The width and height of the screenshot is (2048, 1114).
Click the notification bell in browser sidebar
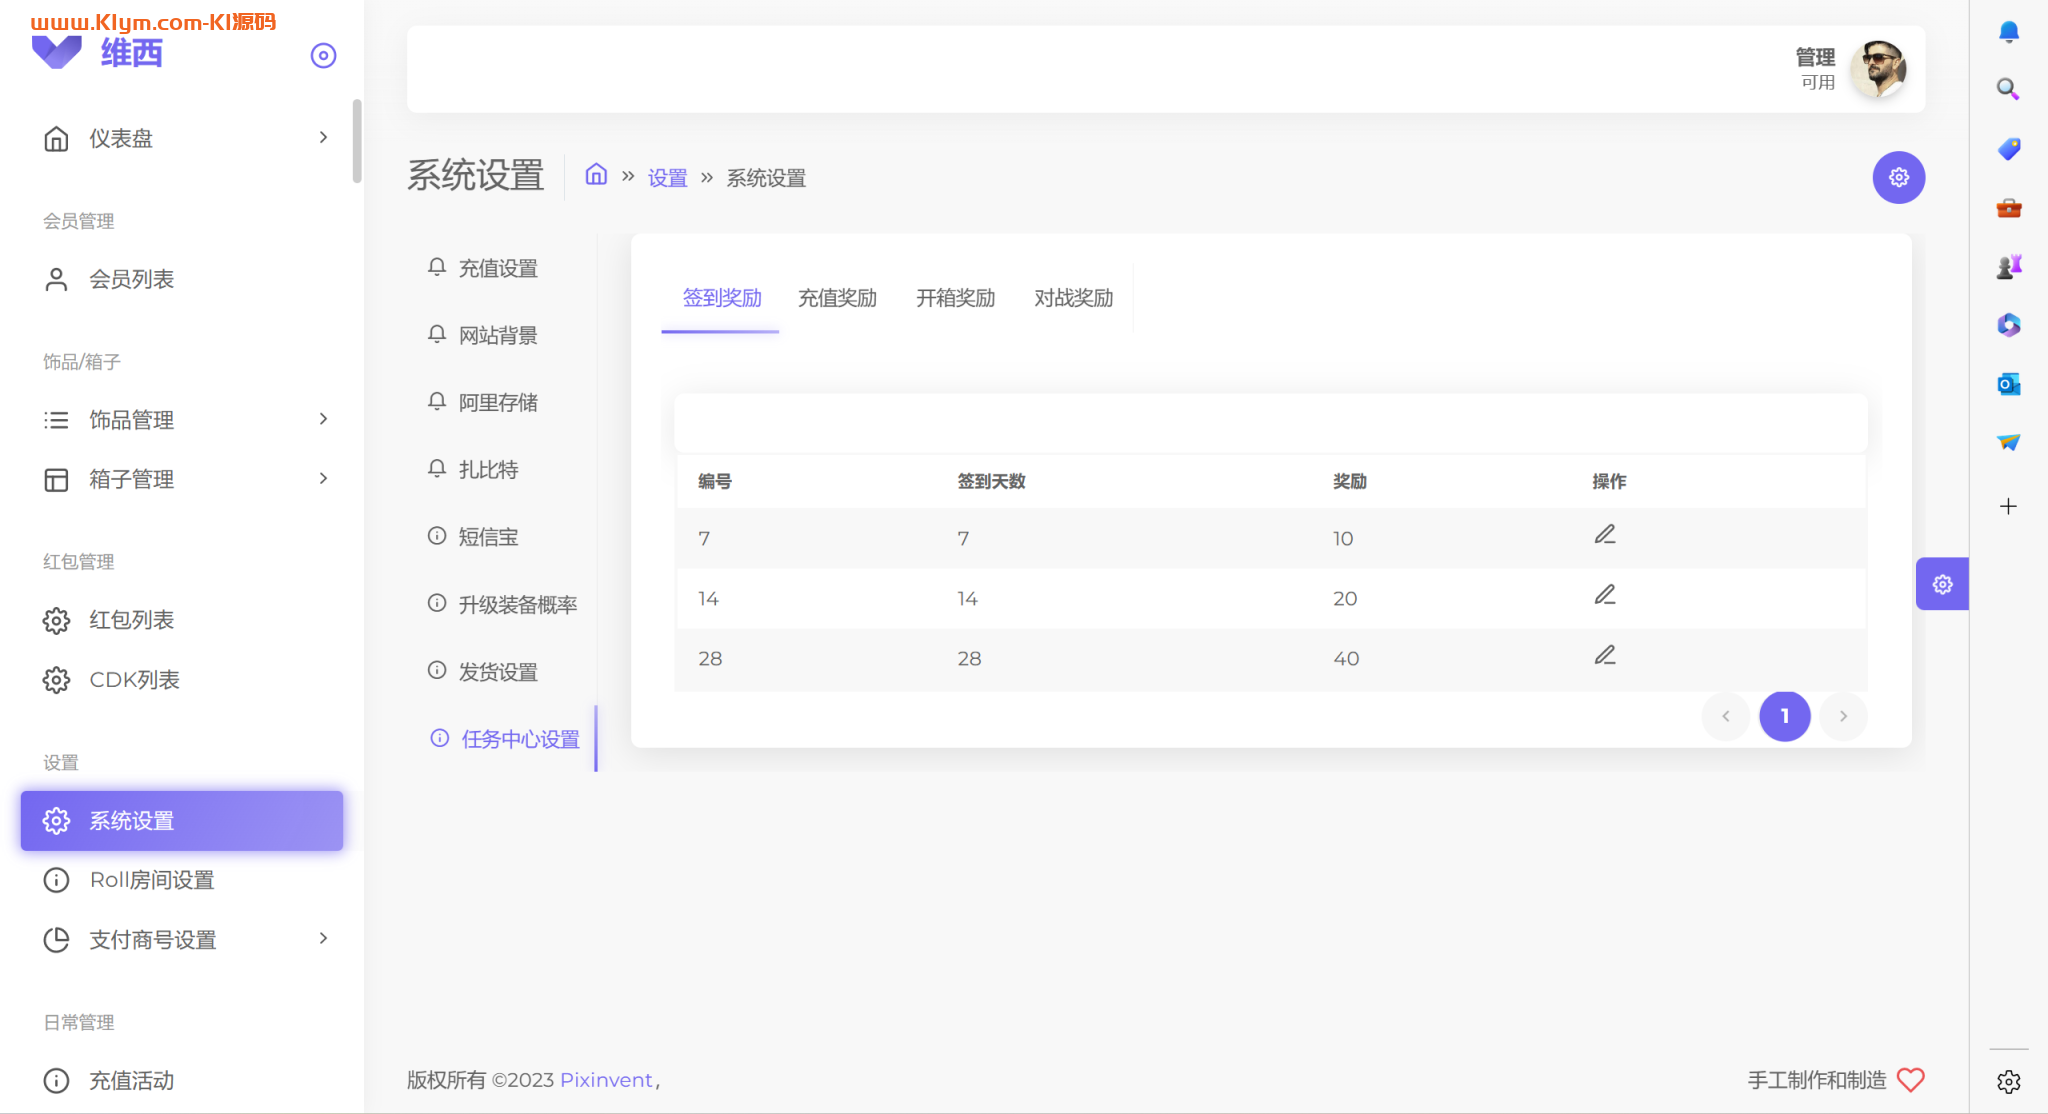(2008, 32)
